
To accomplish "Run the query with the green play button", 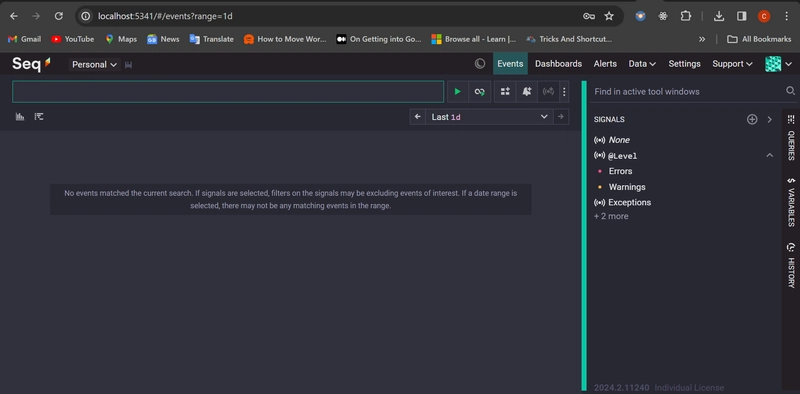I will coord(458,92).
